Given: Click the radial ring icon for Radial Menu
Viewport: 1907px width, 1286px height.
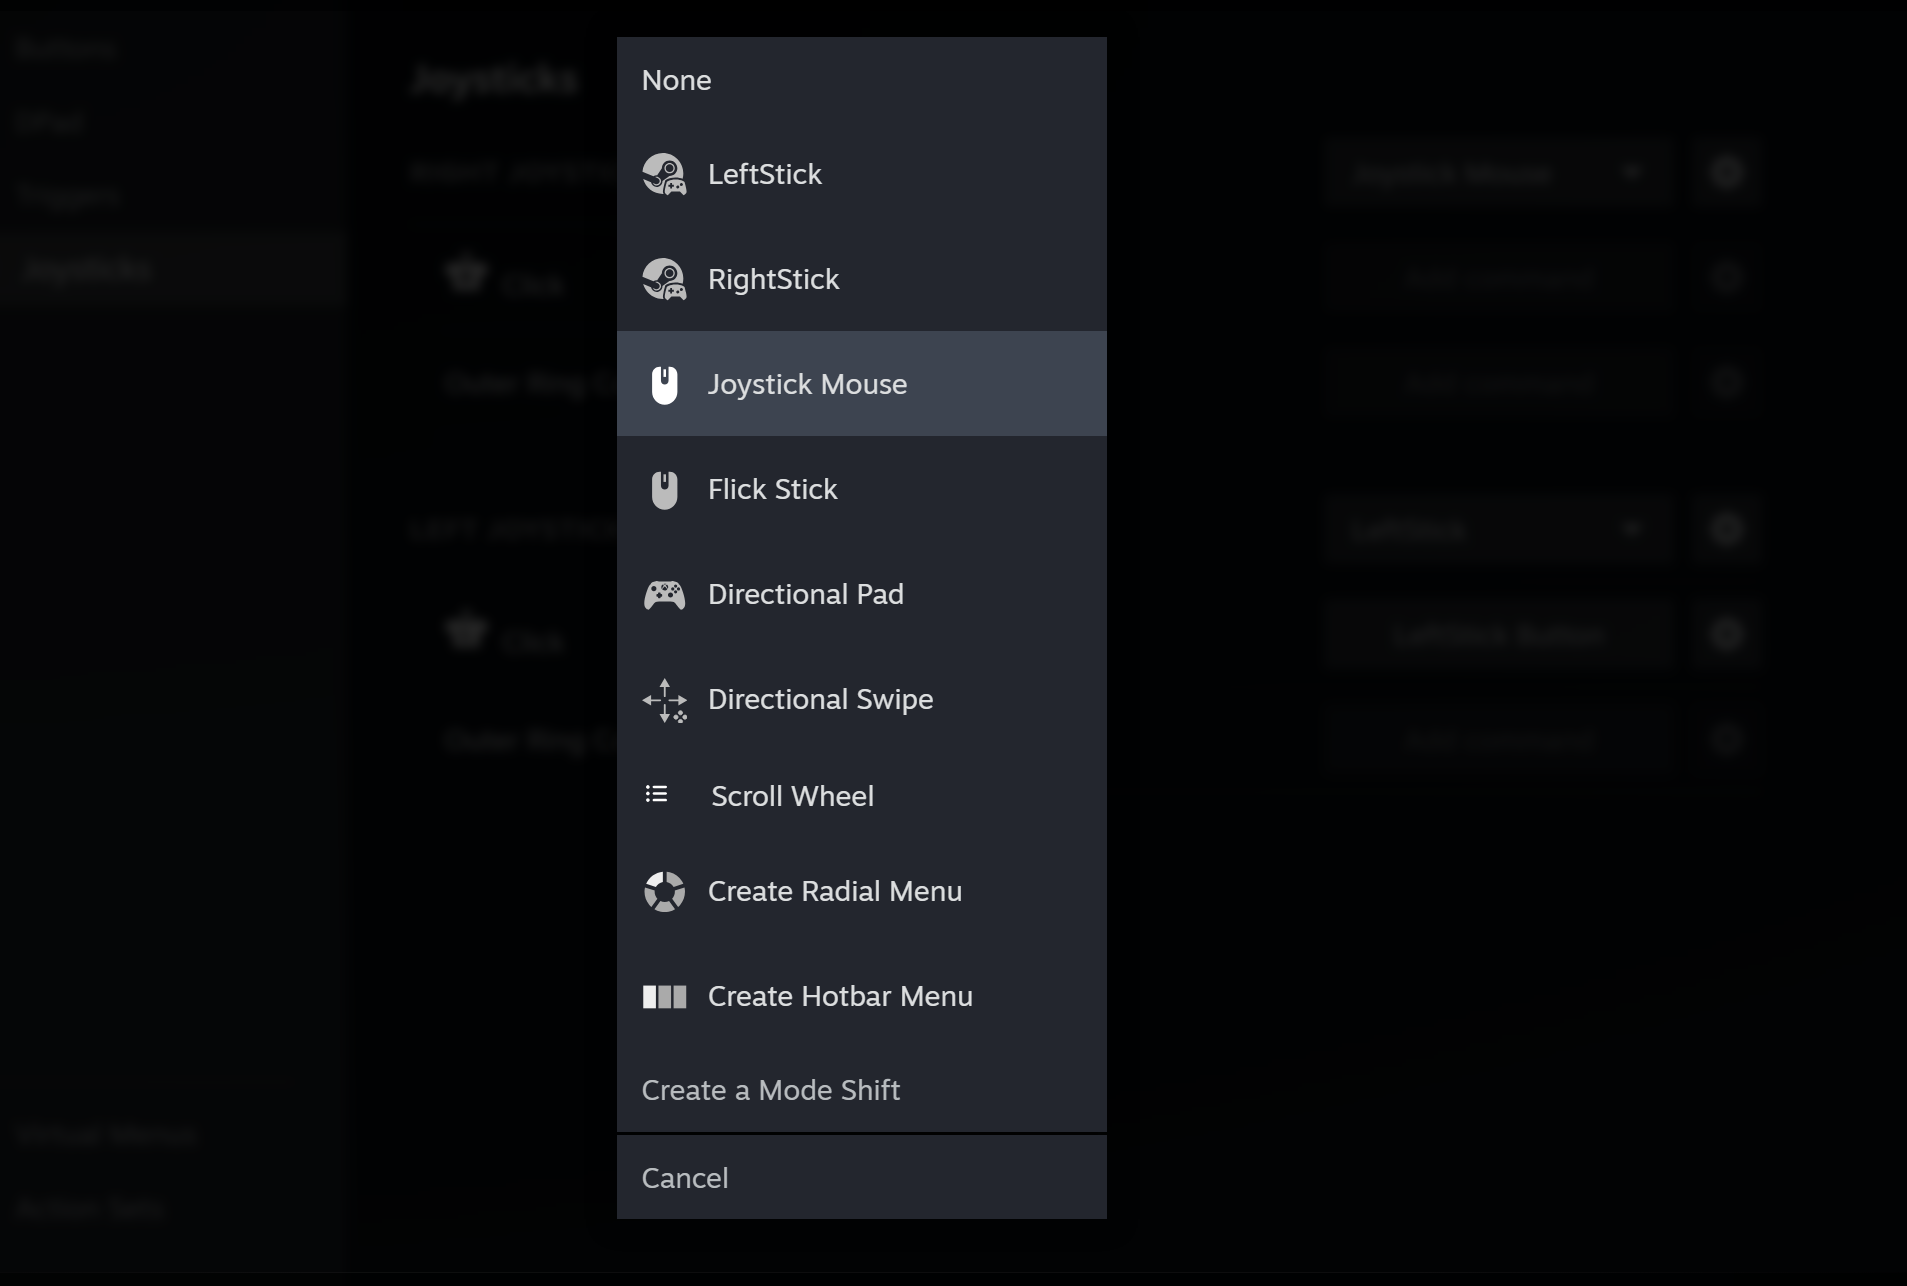Looking at the screenshot, I should click(x=664, y=891).
